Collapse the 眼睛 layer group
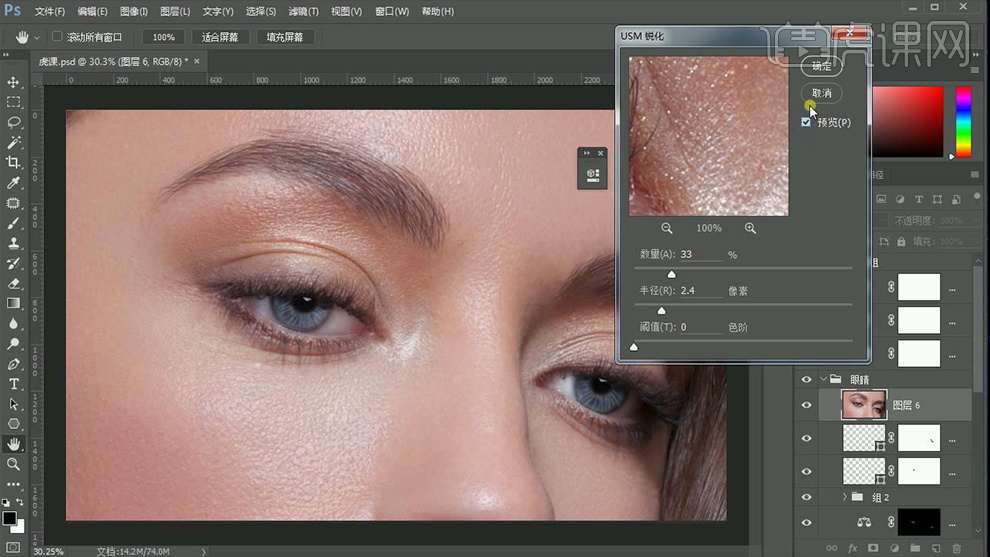Screen dimensions: 990x557 [x=824, y=379]
